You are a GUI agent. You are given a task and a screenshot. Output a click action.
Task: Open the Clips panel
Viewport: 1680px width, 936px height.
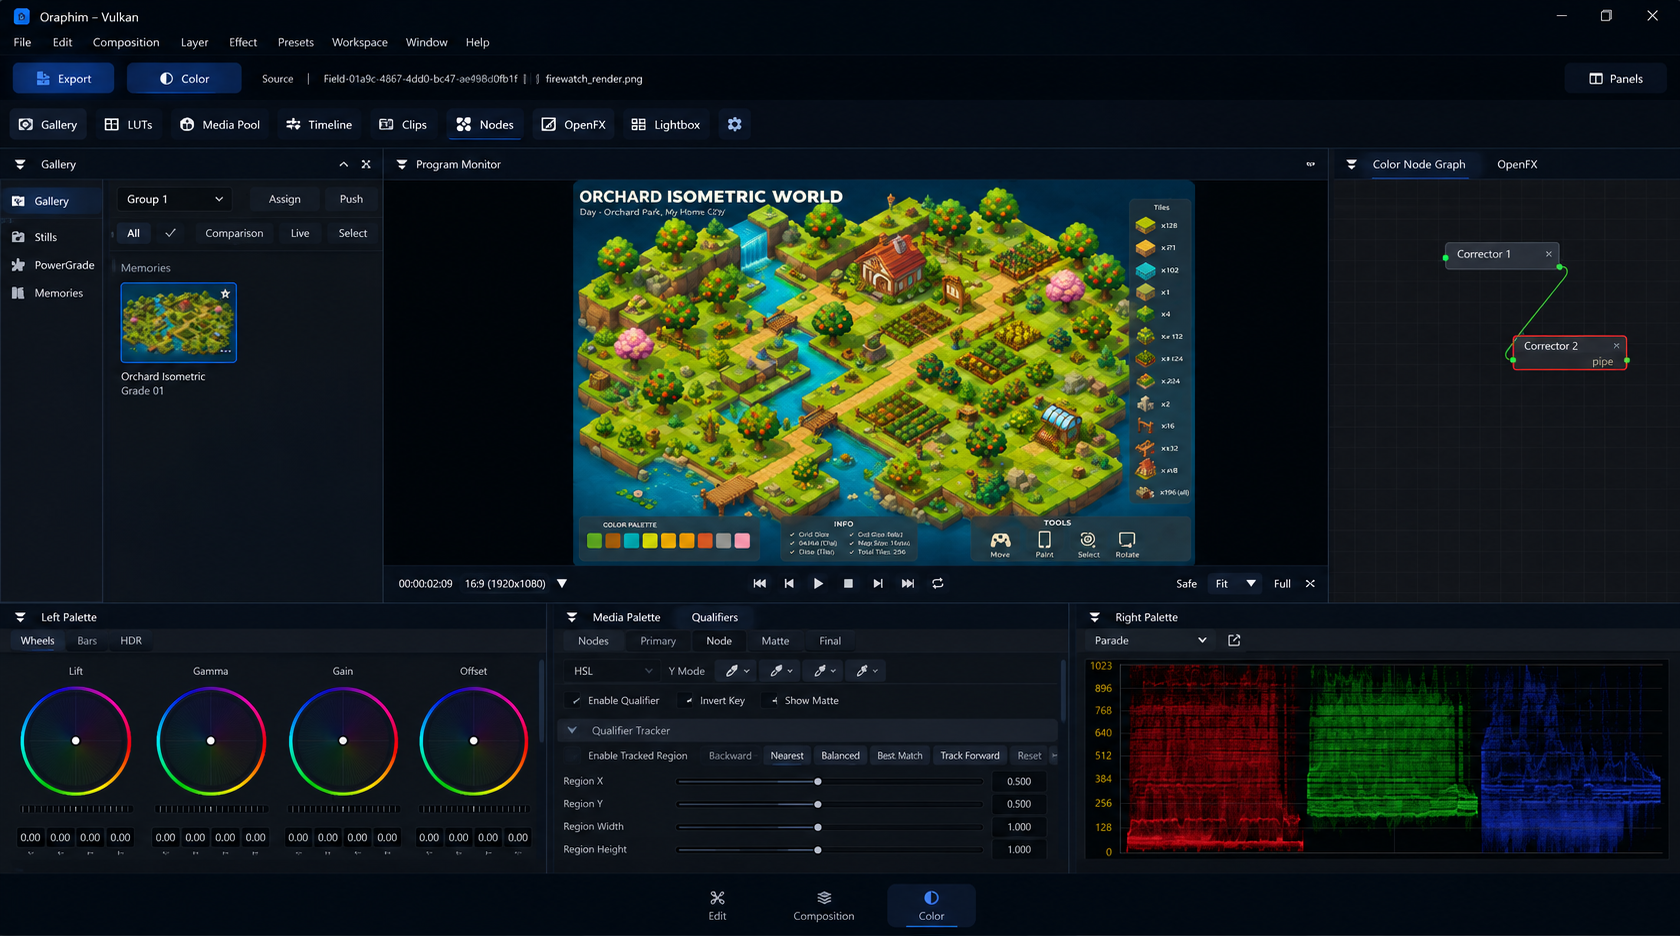403,125
